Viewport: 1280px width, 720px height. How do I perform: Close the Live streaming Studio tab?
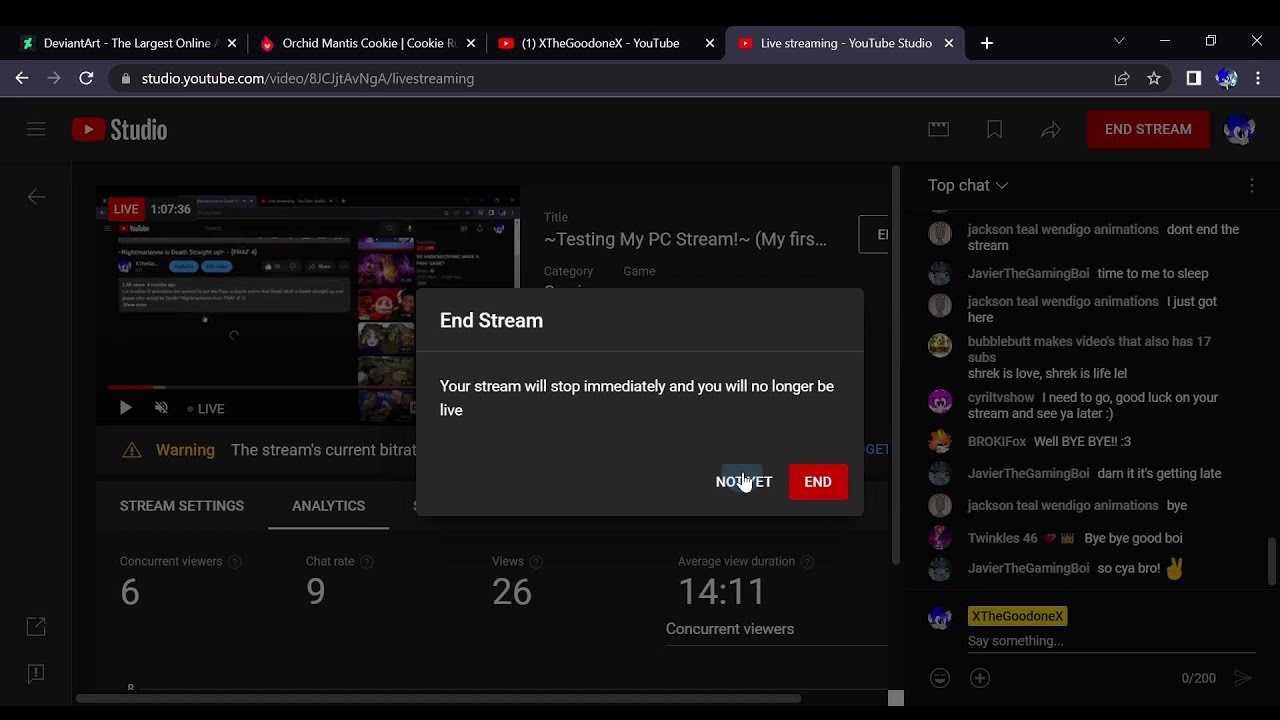tap(949, 43)
